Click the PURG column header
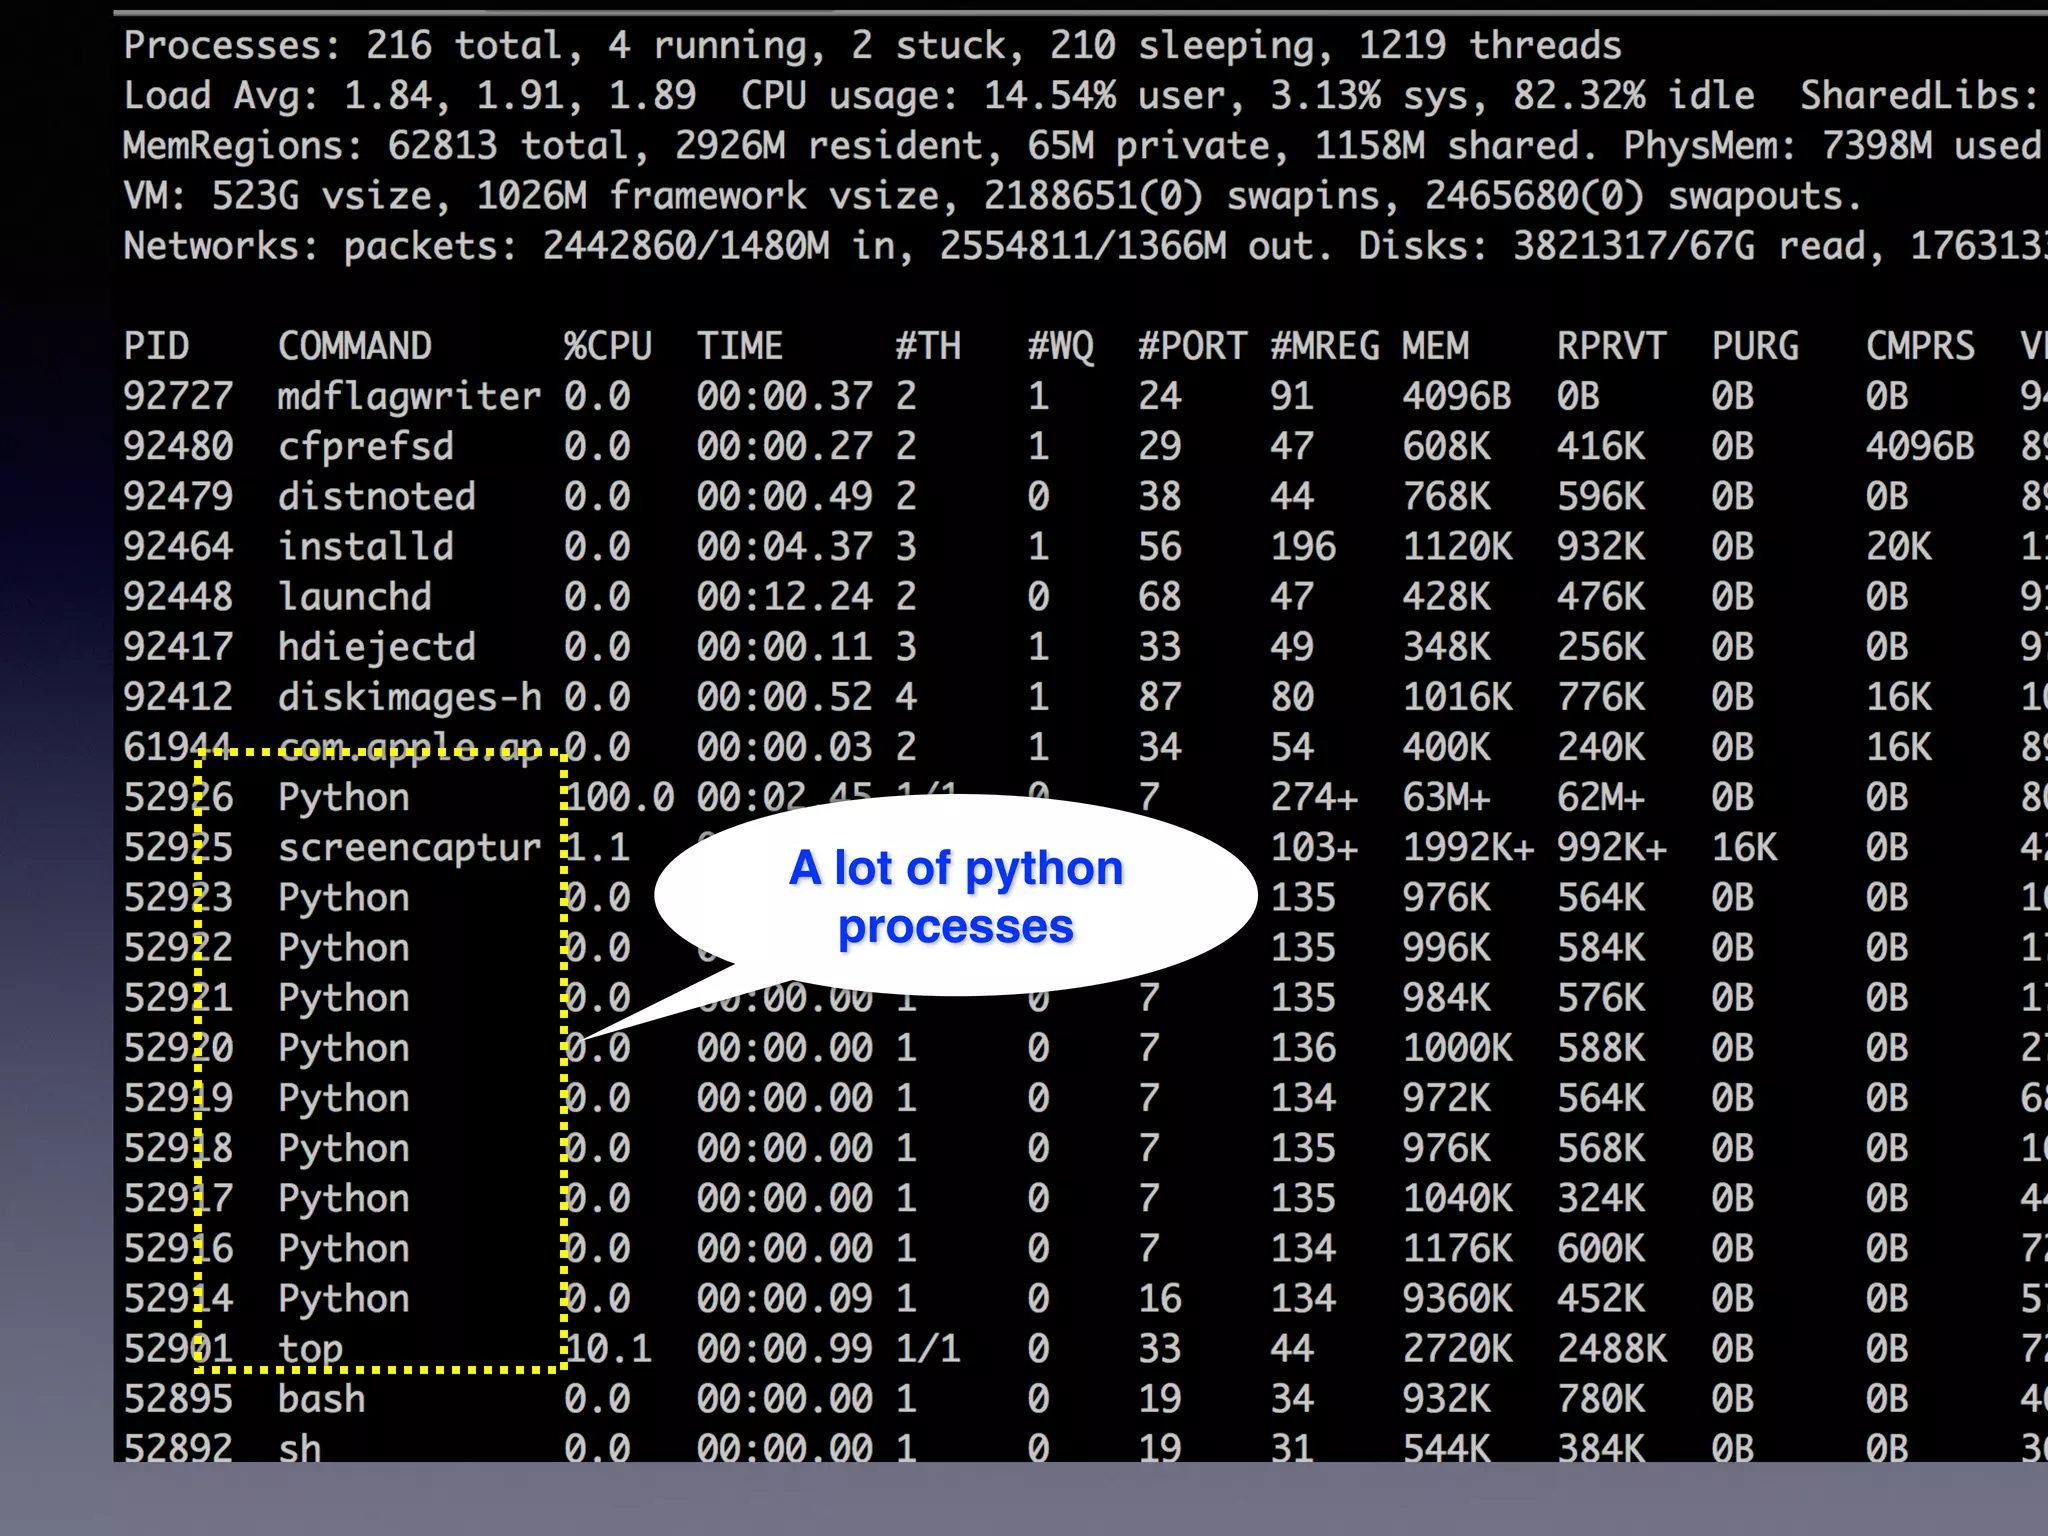 click(x=1755, y=346)
